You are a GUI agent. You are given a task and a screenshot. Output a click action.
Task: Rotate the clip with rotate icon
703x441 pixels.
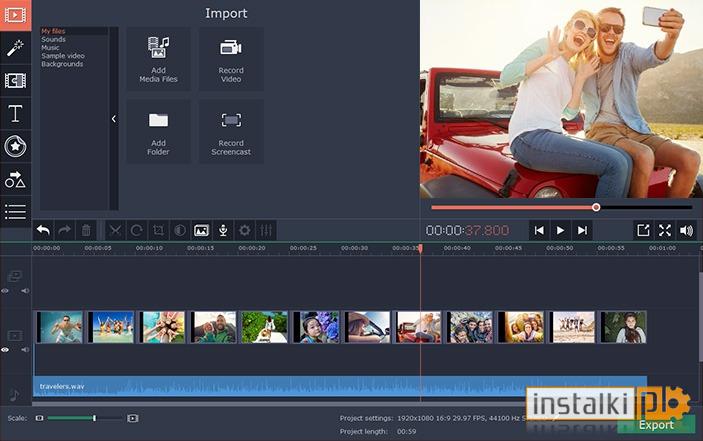pos(137,230)
